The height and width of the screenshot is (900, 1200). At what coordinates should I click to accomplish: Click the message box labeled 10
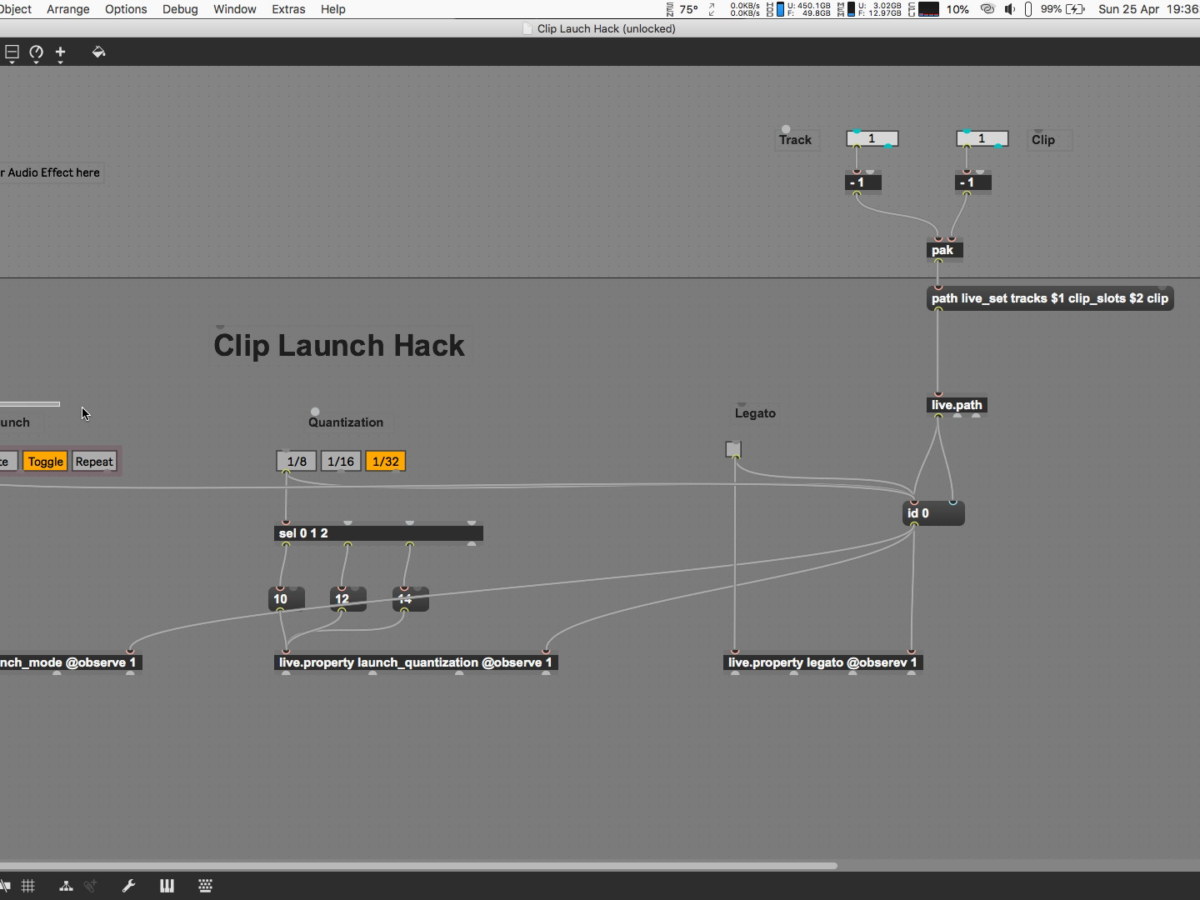coord(285,599)
